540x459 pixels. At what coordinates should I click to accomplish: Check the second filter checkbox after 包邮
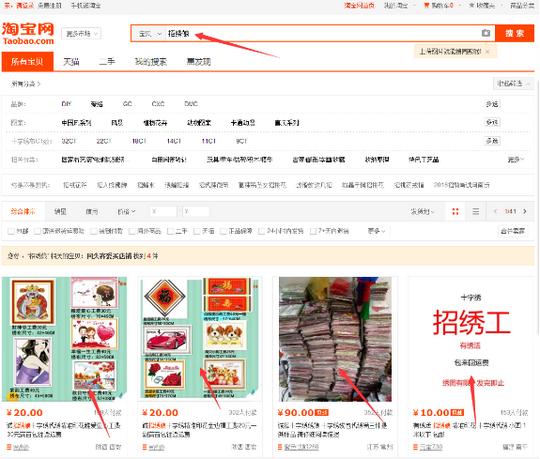(38, 231)
